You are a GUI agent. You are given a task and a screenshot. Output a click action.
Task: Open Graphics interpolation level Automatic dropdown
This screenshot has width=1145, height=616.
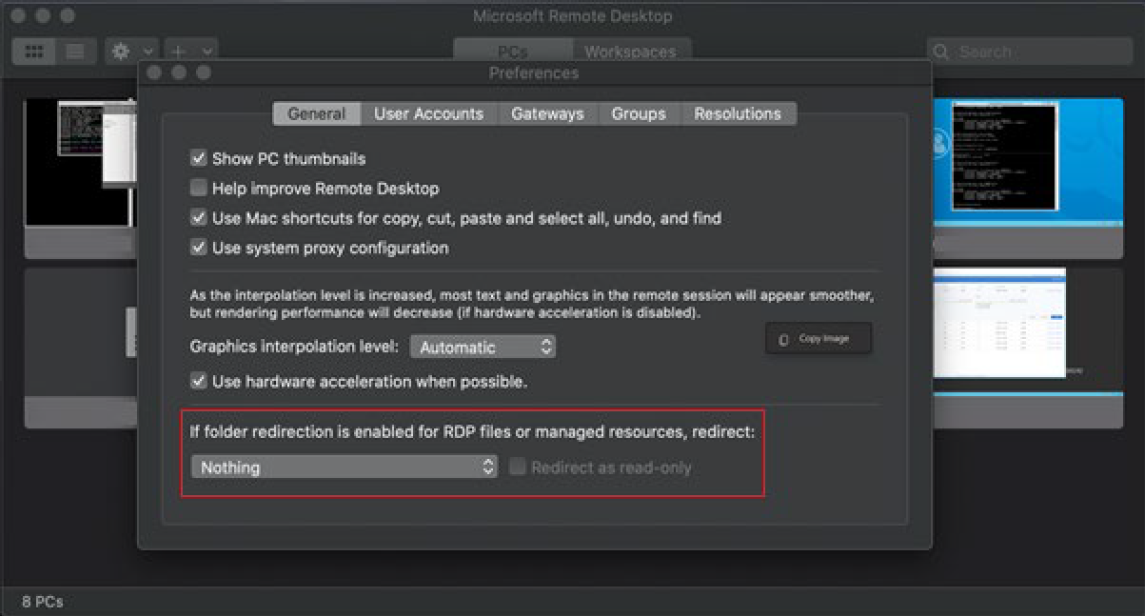tap(483, 347)
